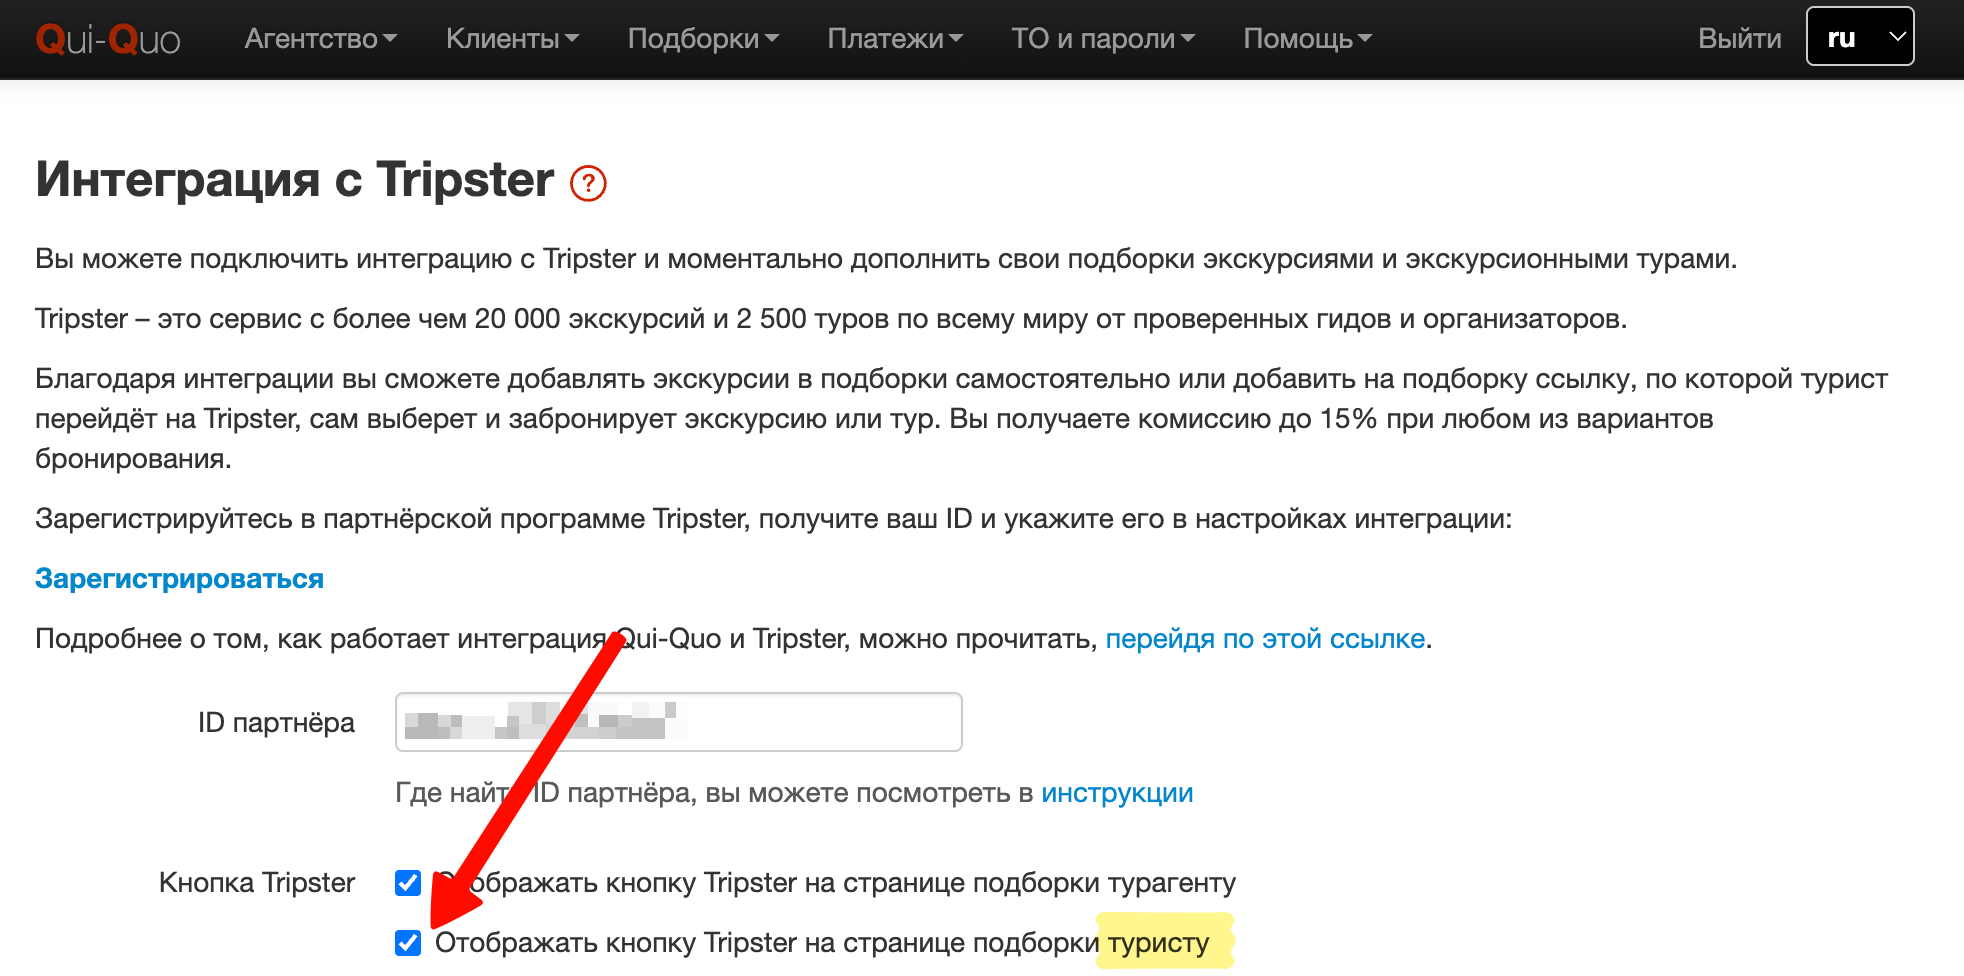The width and height of the screenshot is (1964, 976).
Task: Click the Qui-Quo logo
Action: (x=108, y=39)
